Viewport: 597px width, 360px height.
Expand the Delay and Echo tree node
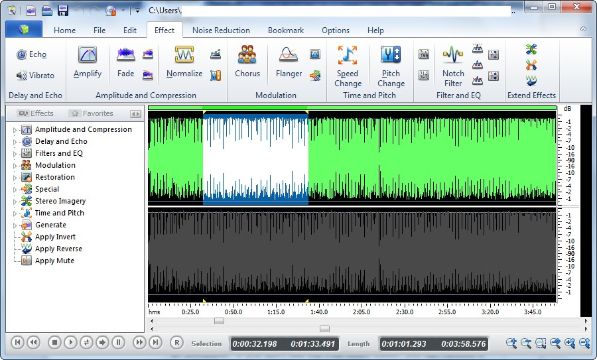point(14,142)
